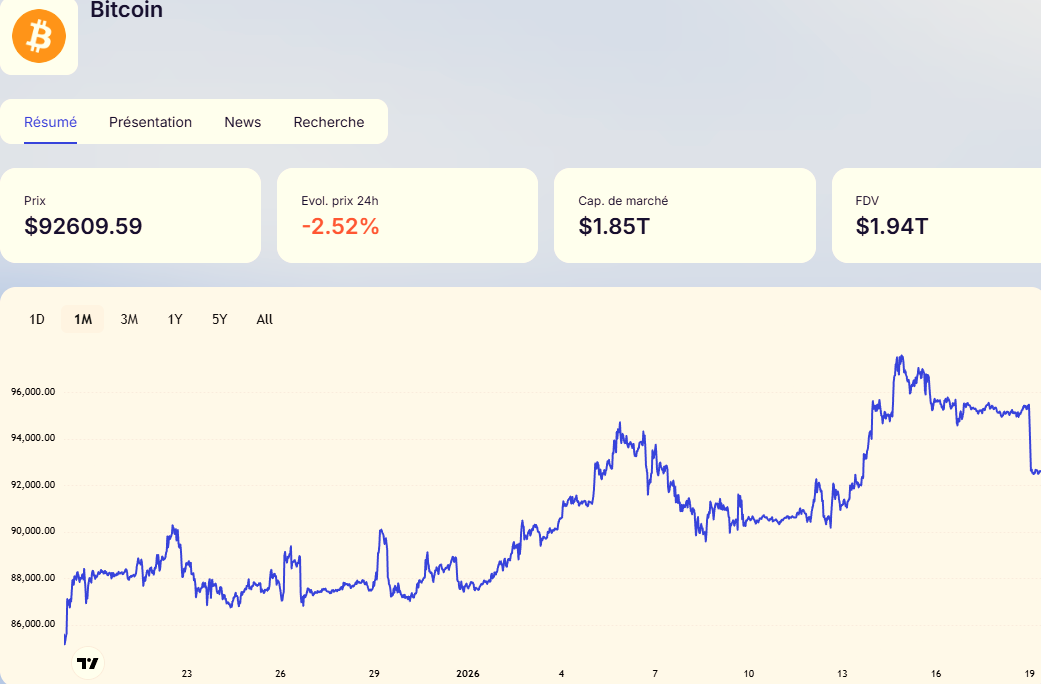Open the TradingView logo on the chart

tap(88, 663)
